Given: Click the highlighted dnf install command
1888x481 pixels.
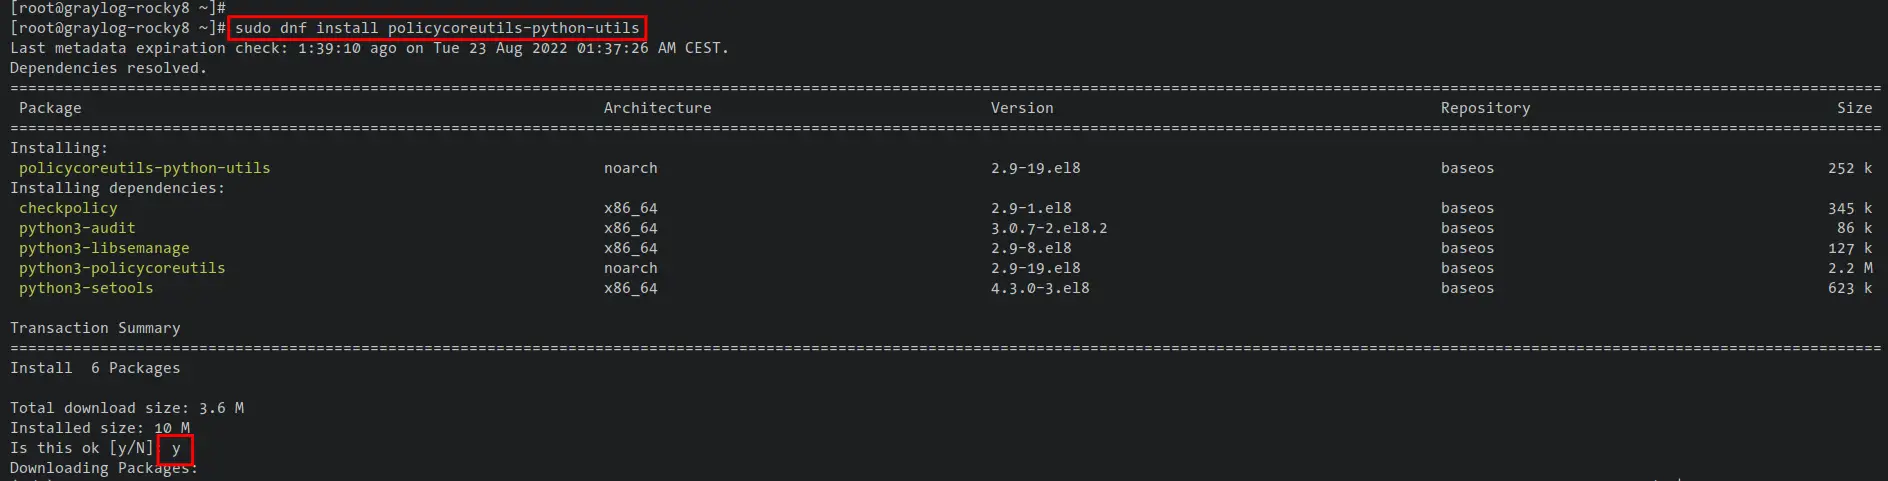Looking at the screenshot, I should [437, 28].
